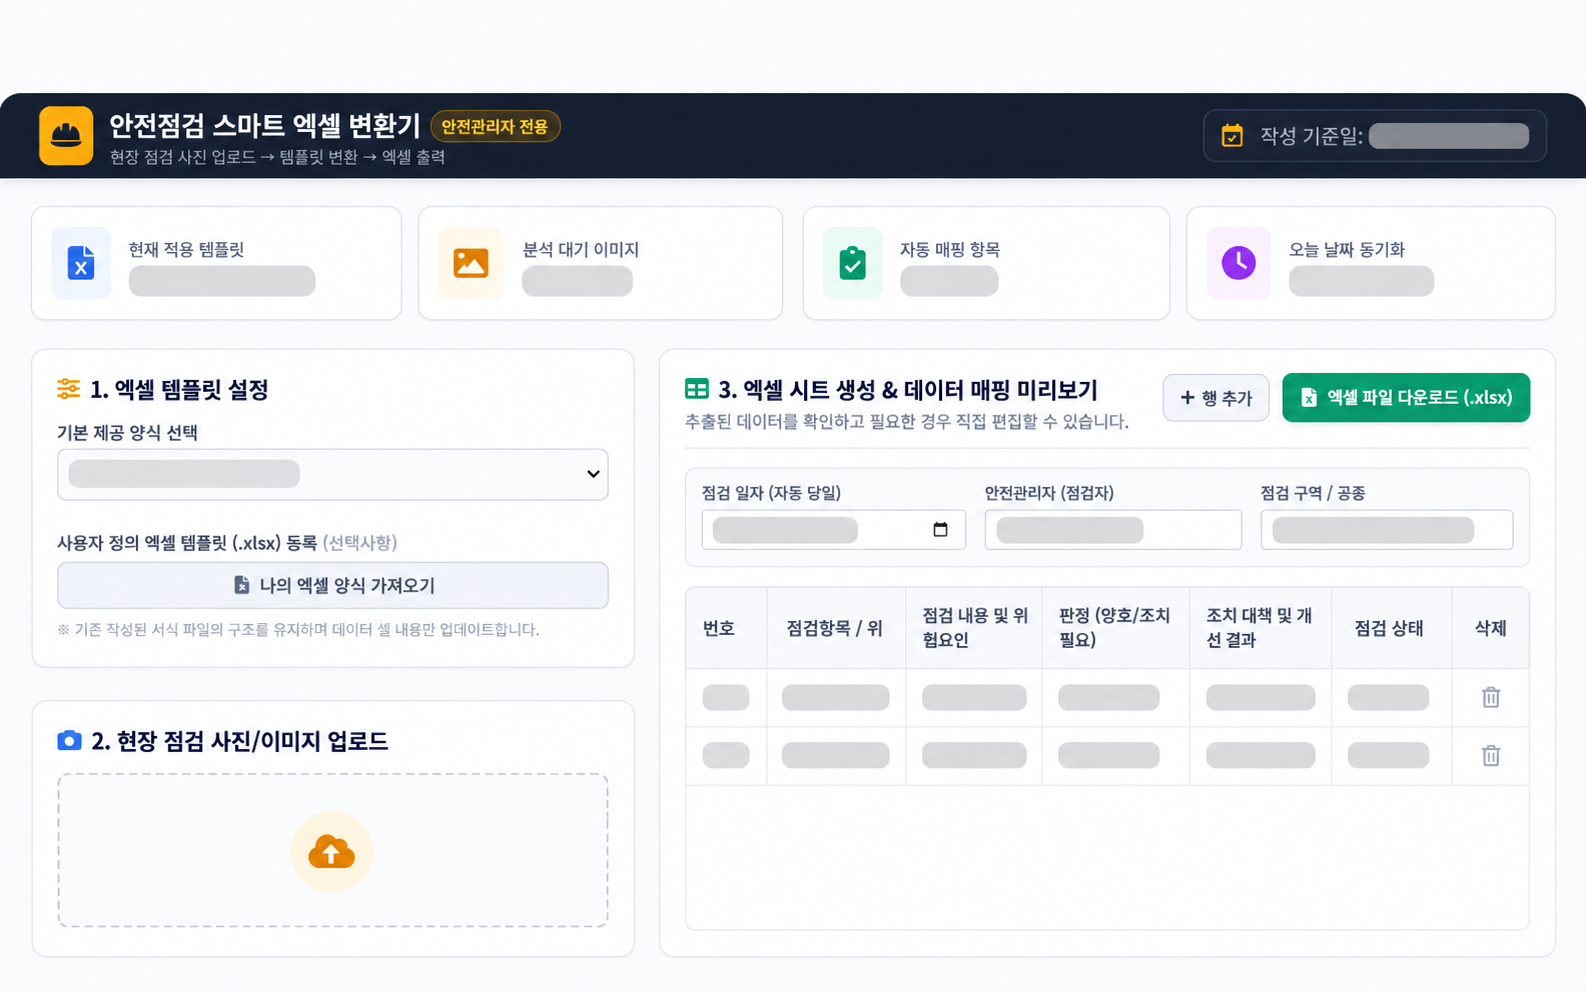1586x992 pixels.
Task: Click the 안전관리자 전용 badge
Action: (x=495, y=127)
